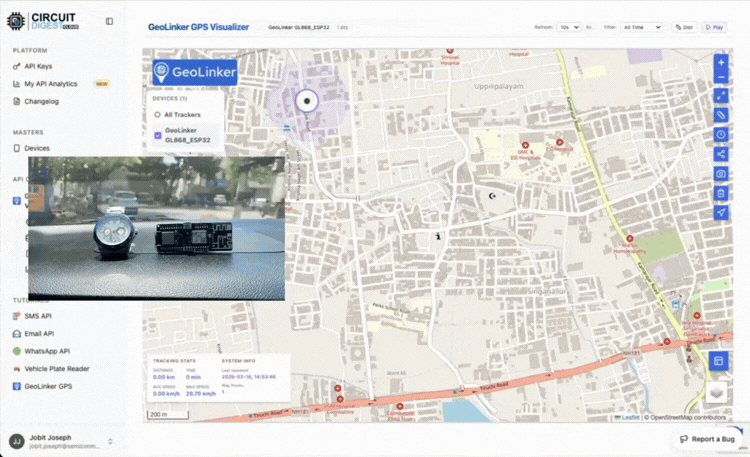Click the Last Updated timestamp in stats
750x457 pixels.
point(249,377)
